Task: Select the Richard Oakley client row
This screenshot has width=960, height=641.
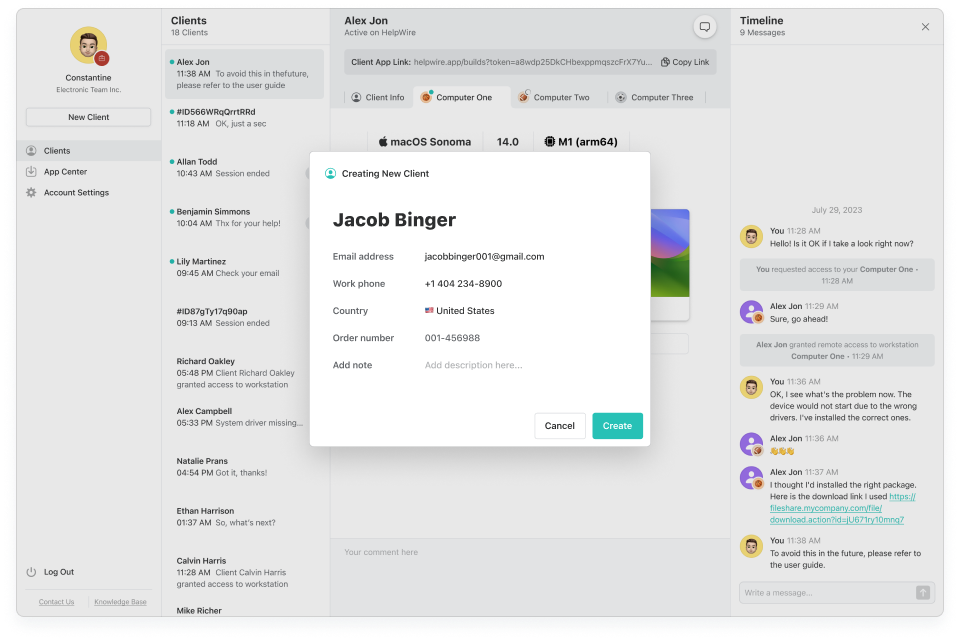Action: [x=244, y=373]
